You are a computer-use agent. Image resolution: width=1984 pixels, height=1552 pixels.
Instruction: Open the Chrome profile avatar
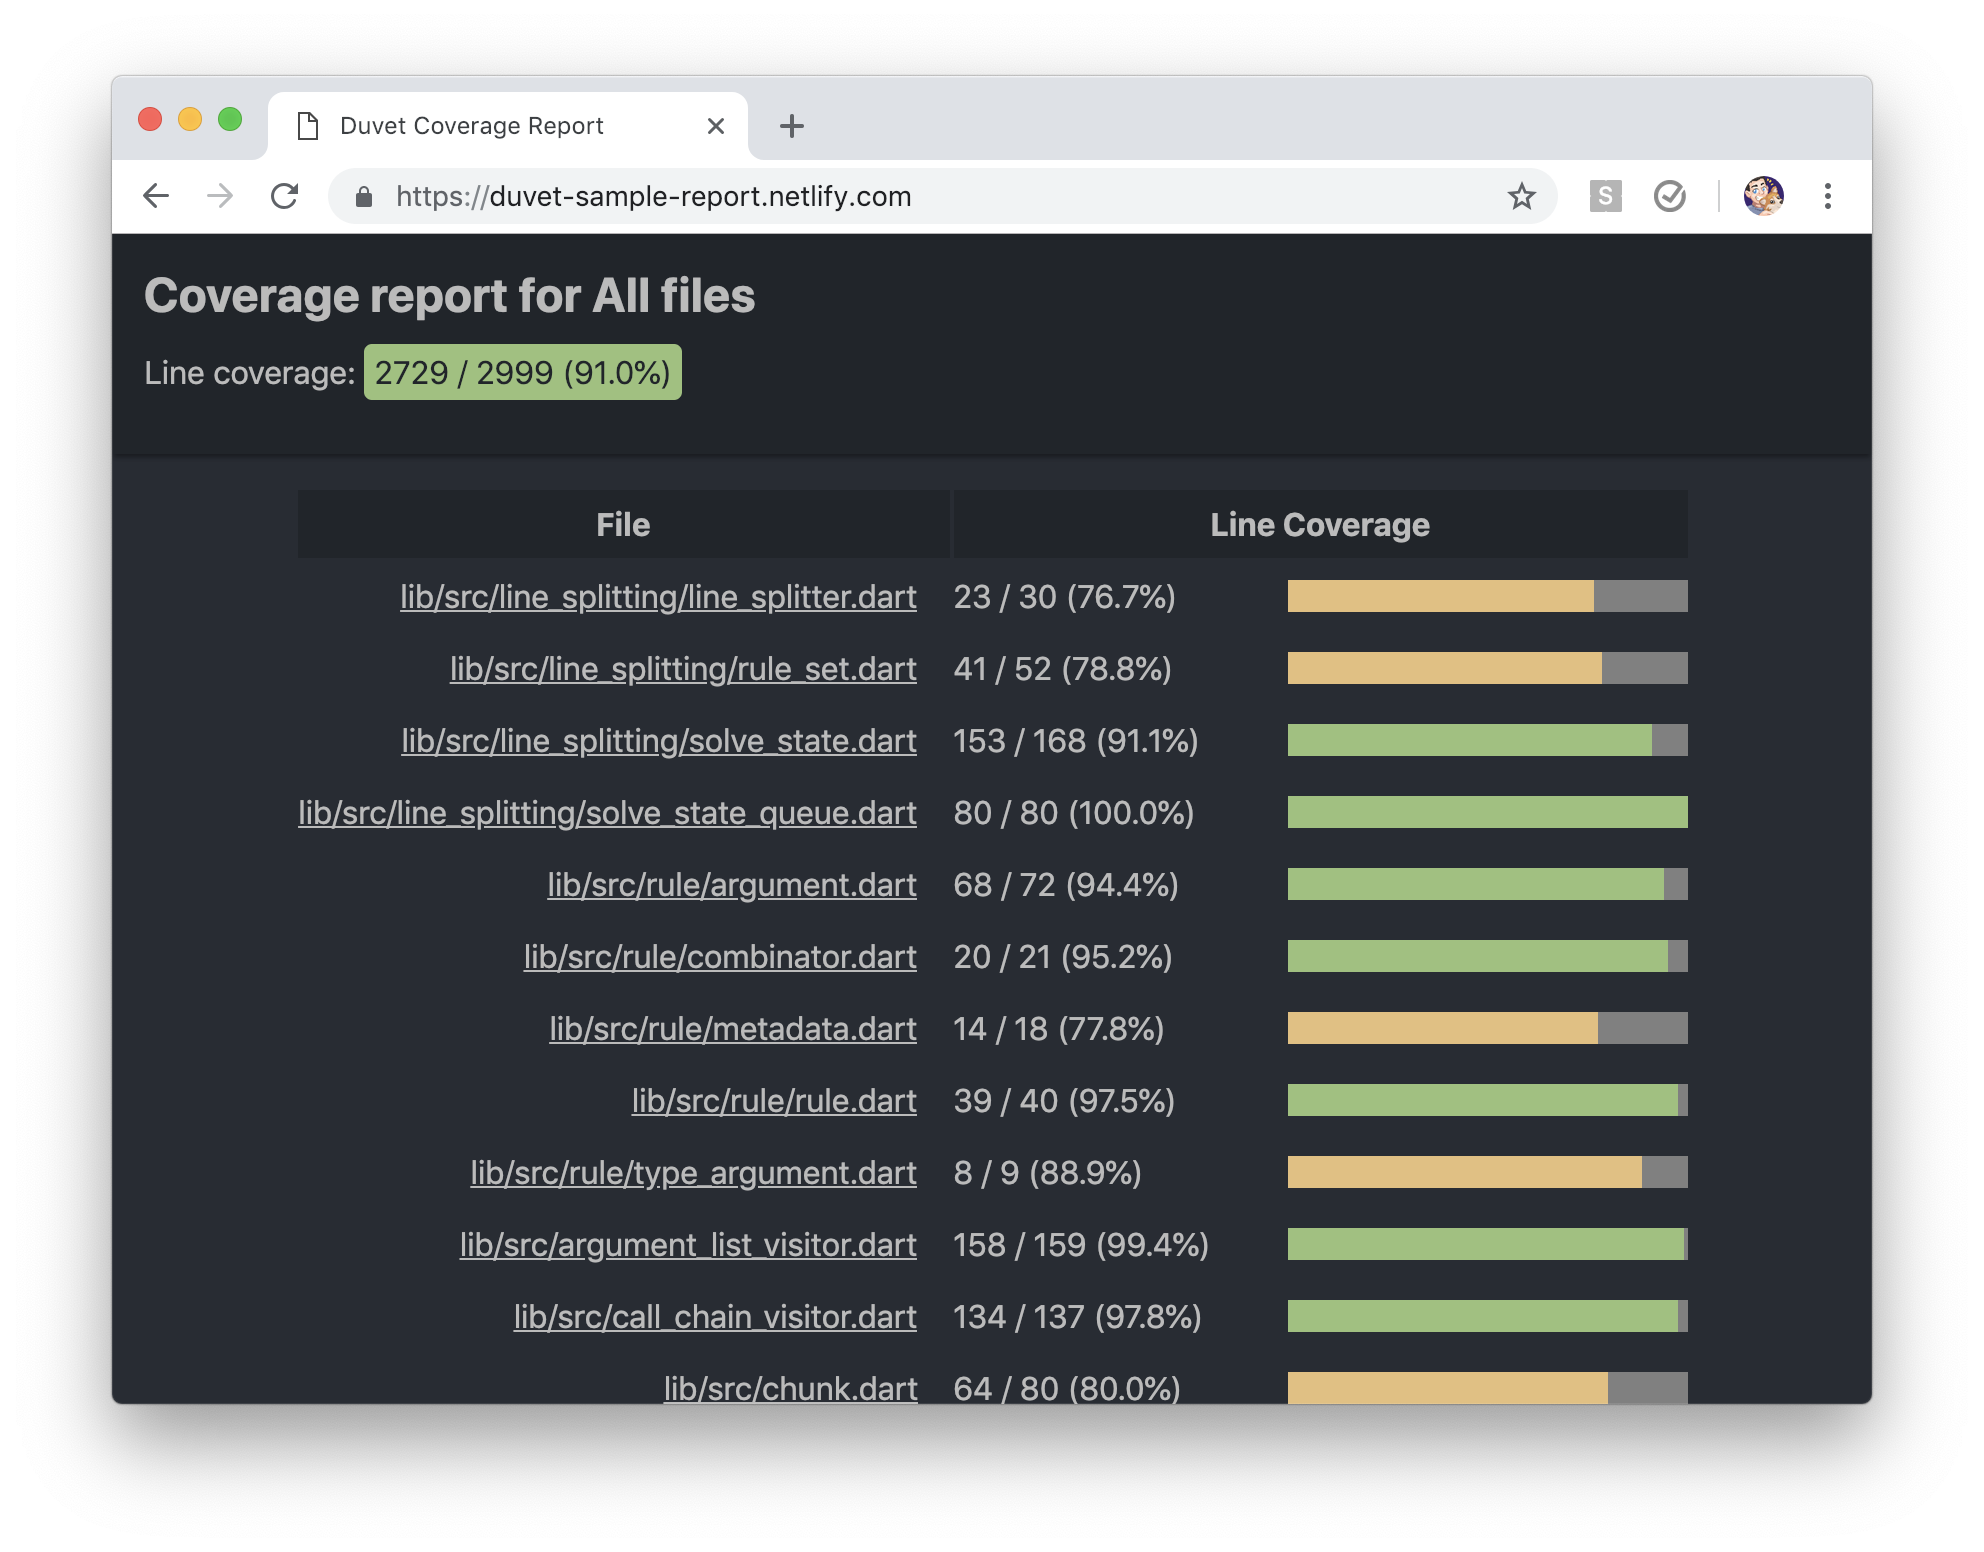[1765, 196]
